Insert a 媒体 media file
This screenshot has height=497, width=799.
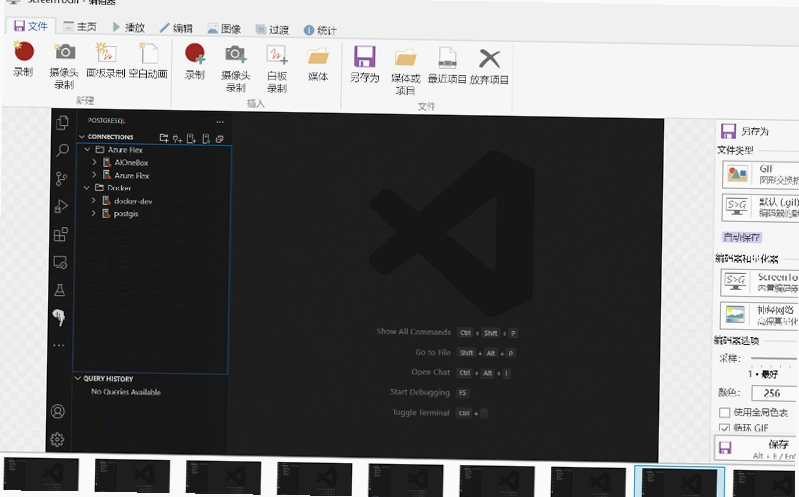pyautogui.click(x=318, y=64)
